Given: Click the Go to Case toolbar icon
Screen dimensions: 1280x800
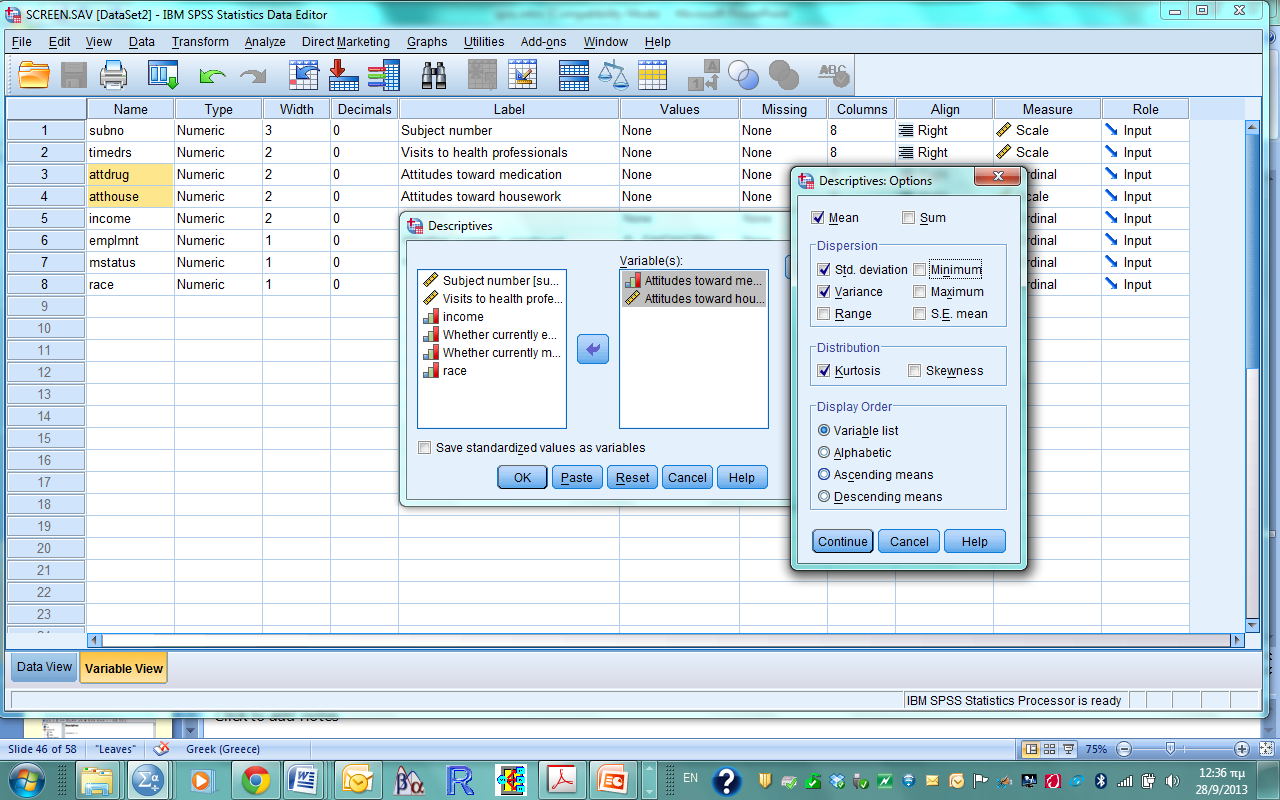Looking at the screenshot, I should (x=303, y=75).
